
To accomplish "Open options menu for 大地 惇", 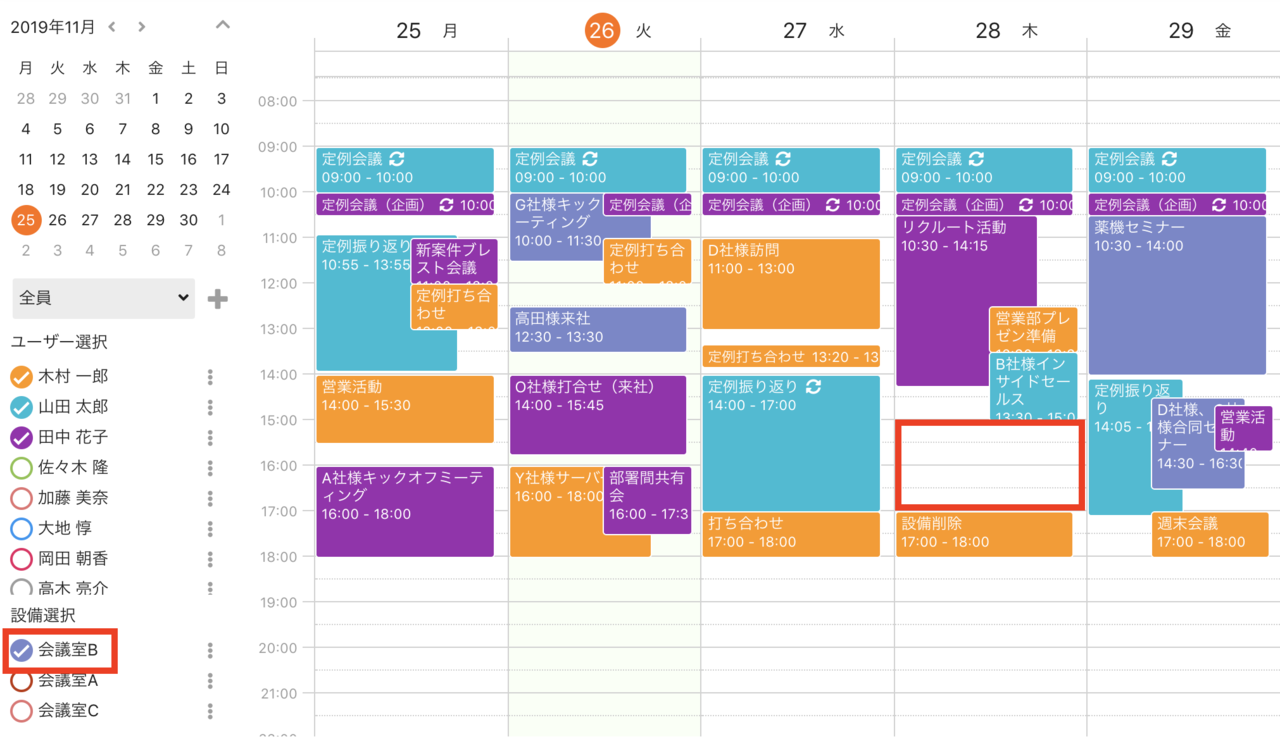I will [x=210, y=528].
